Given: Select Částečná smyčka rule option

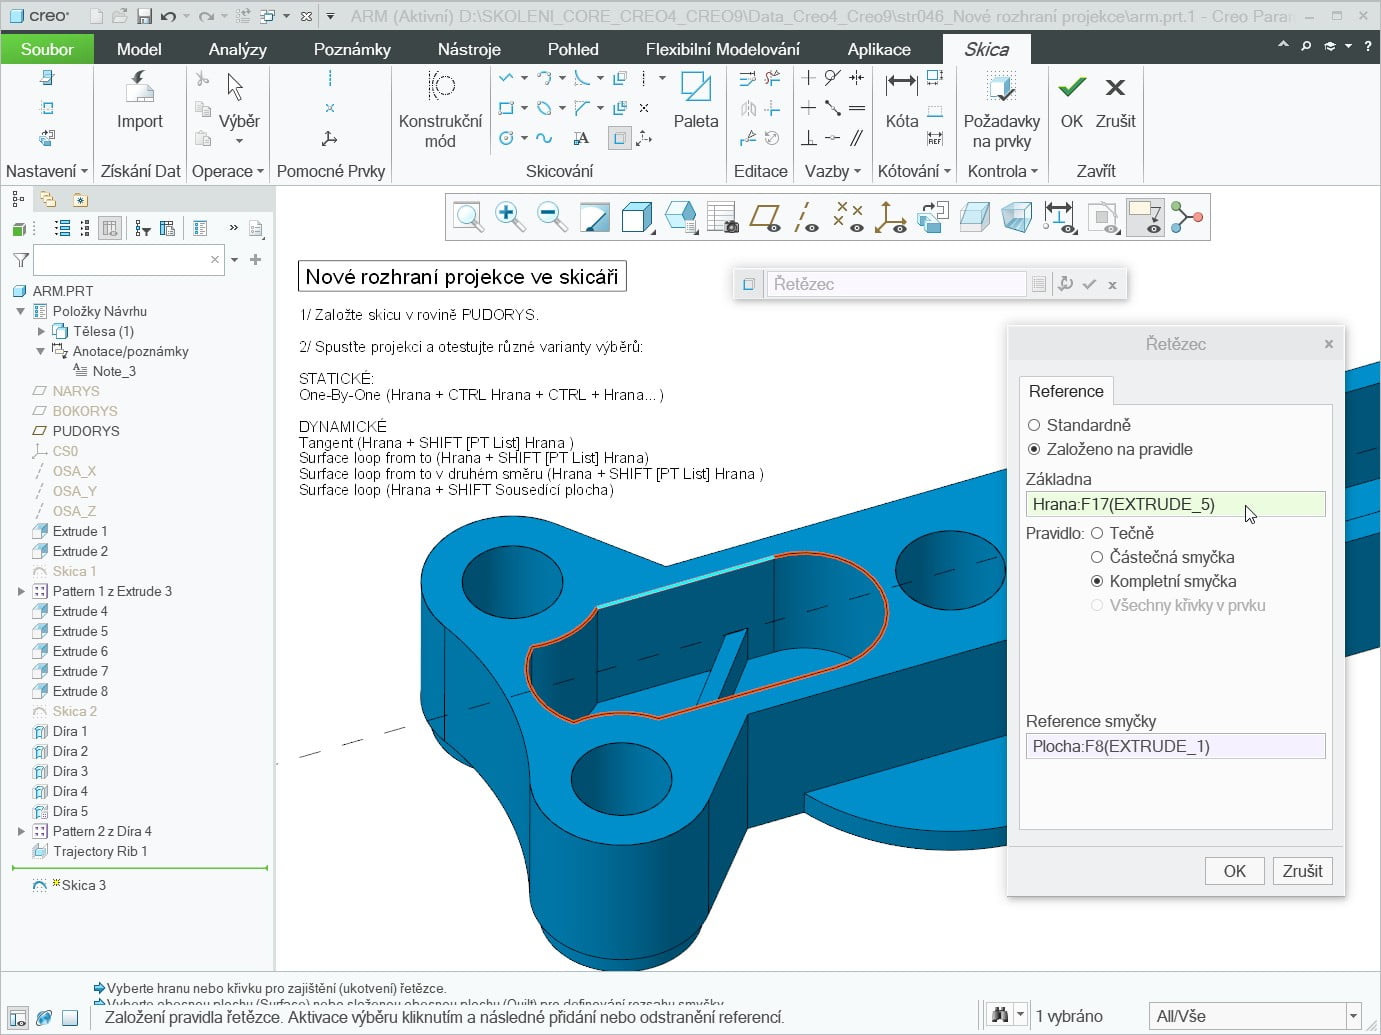Looking at the screenshot, I should pos(1097,557).
